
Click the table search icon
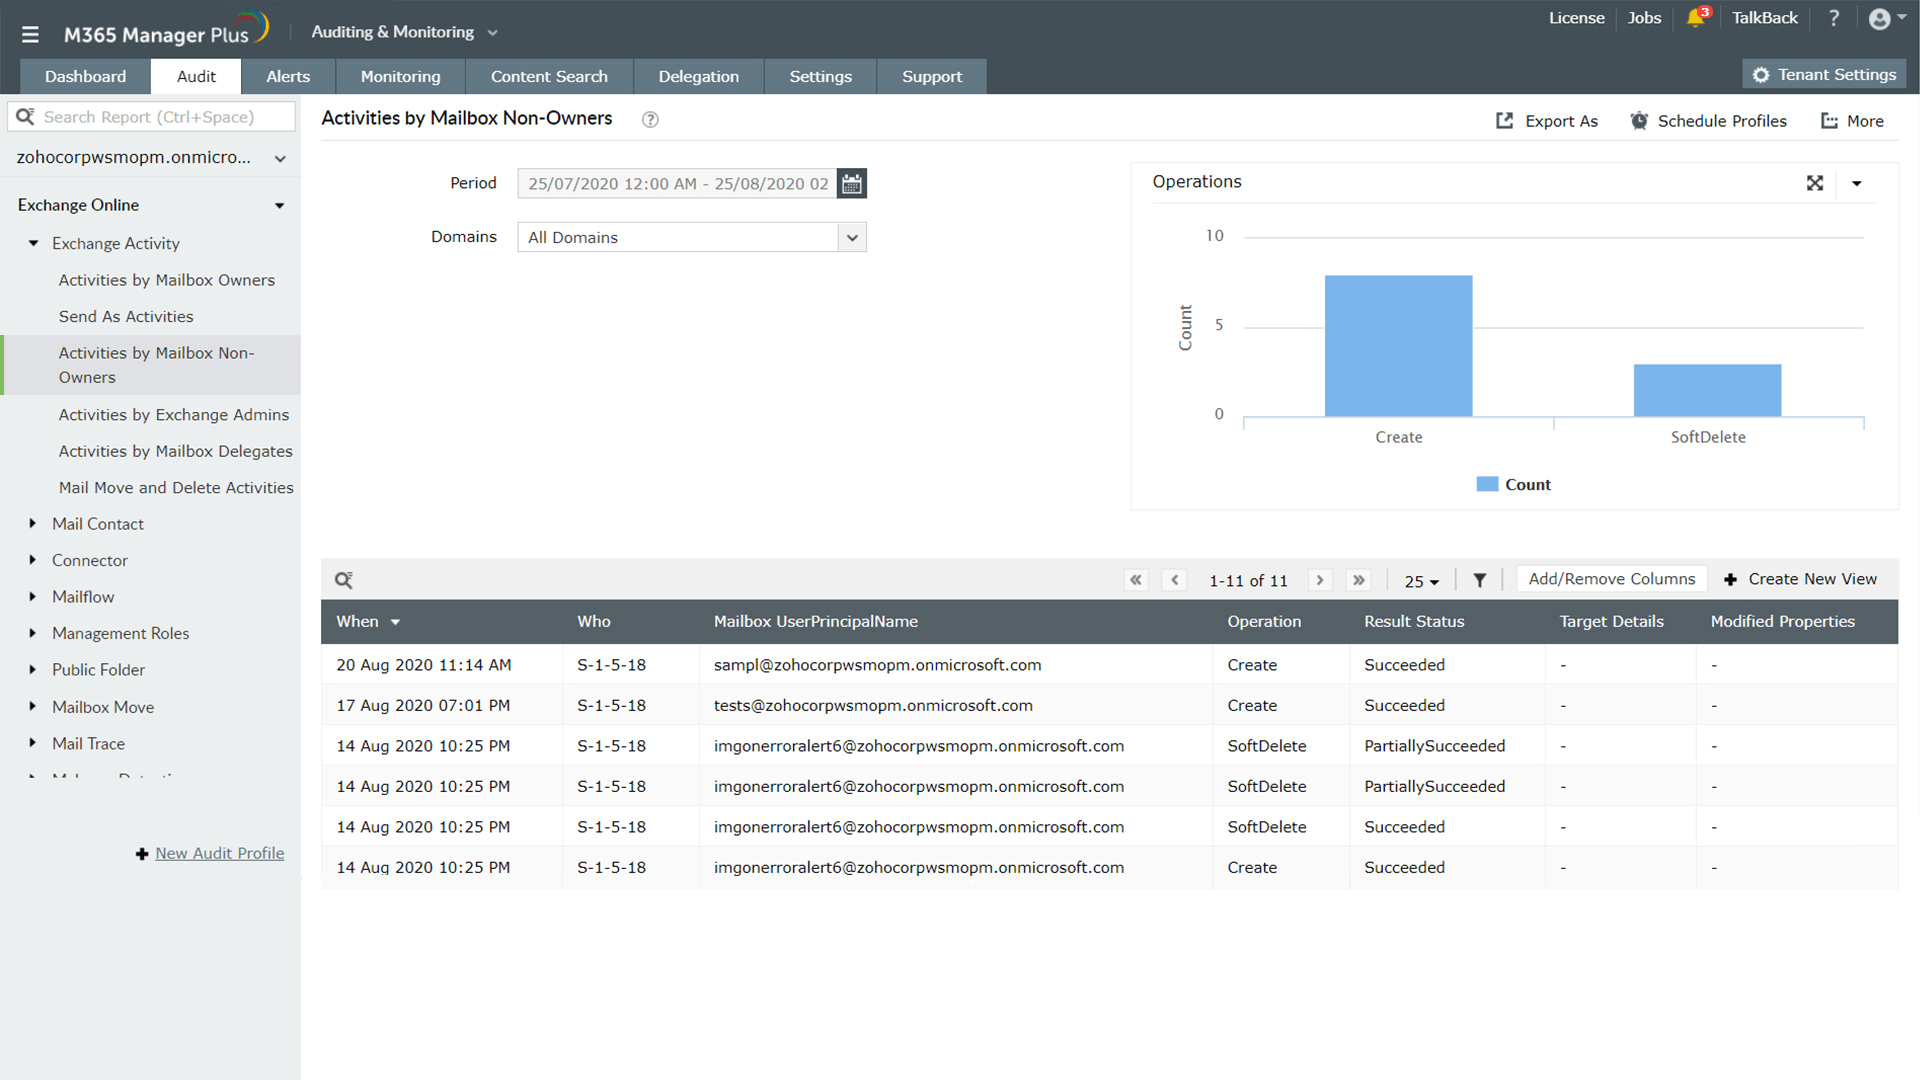[x=343, y=580]
